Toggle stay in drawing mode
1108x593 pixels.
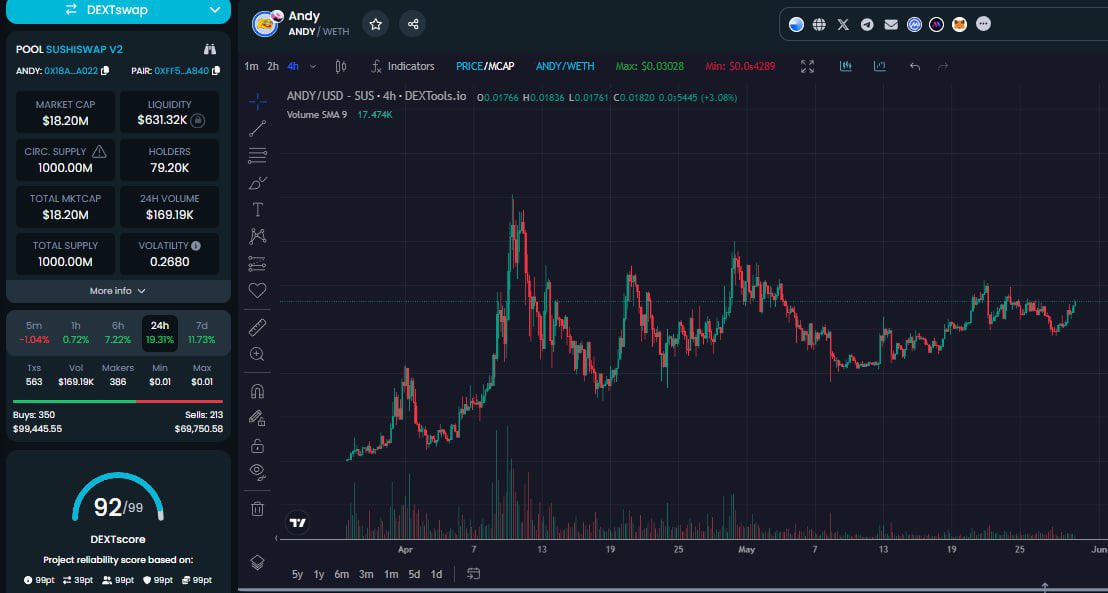click(258, 418)
